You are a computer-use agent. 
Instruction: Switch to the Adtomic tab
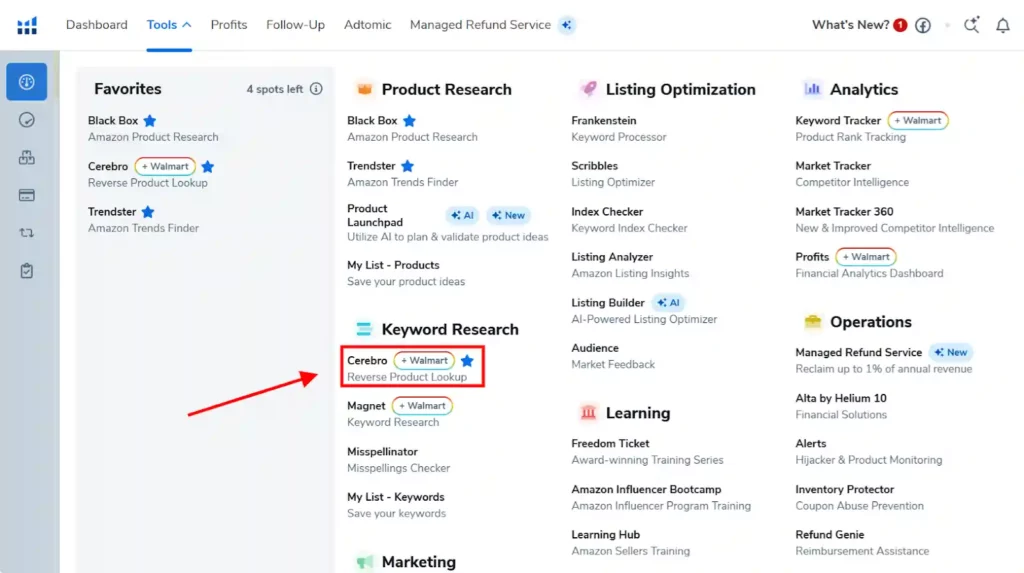368,25
